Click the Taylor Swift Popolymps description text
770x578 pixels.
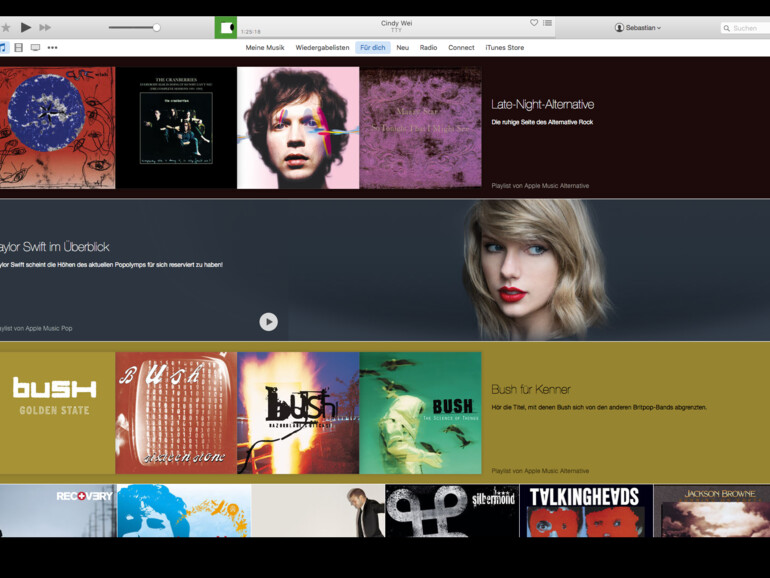click(x=111, y=265)
